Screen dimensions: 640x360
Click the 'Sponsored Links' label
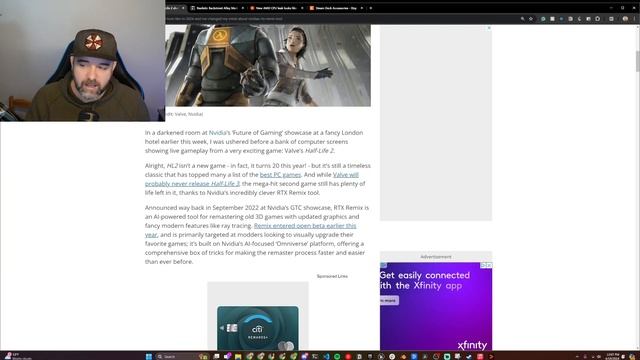pos(332,276)
